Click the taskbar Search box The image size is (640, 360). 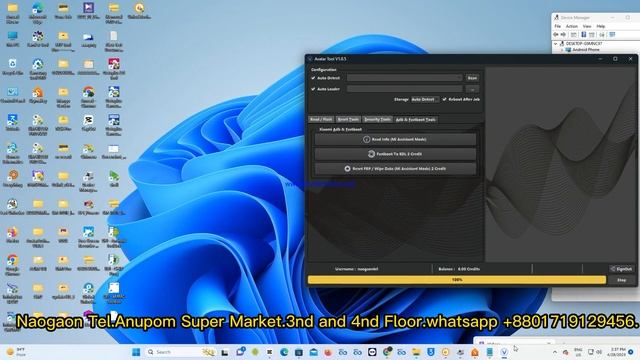[180, 352]
